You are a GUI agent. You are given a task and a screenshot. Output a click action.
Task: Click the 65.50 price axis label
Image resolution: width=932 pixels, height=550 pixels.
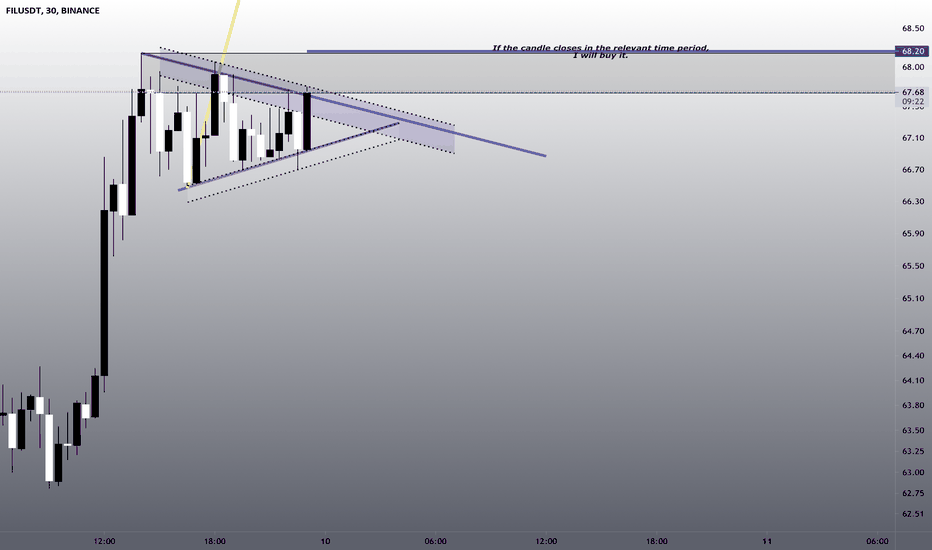(912, 266)
